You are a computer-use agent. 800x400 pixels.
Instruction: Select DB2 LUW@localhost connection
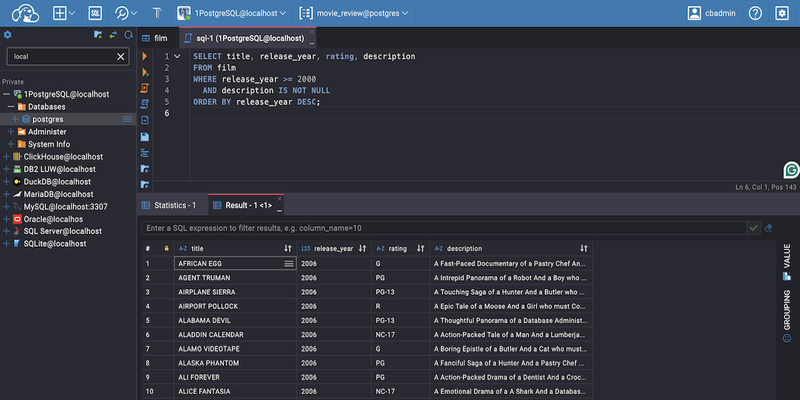(59, 169)
